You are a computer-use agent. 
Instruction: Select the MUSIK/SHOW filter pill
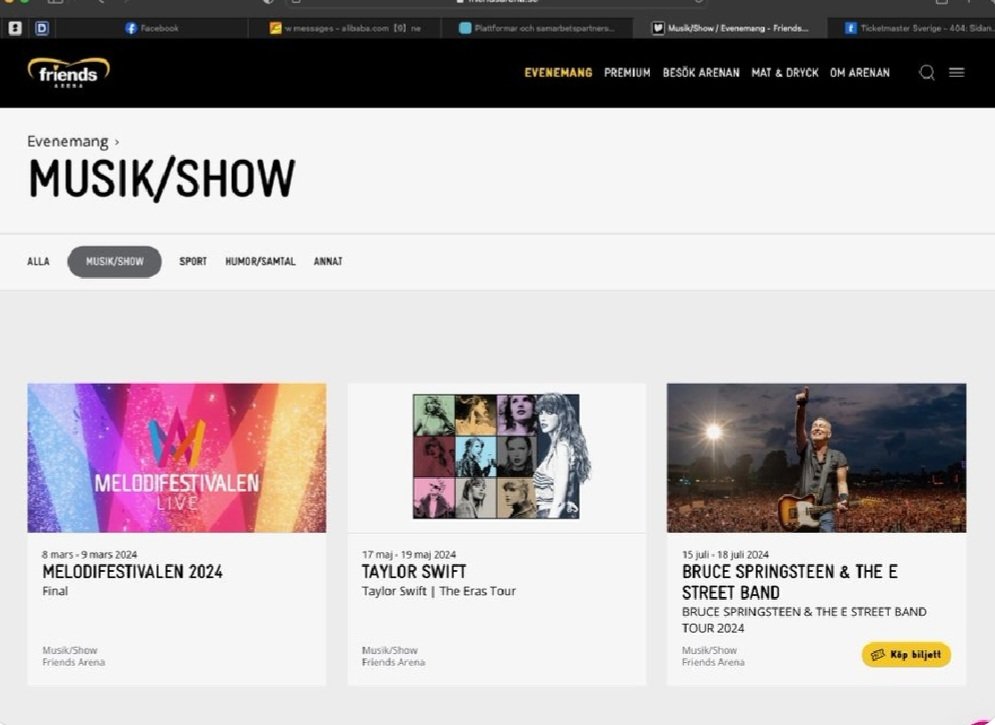(114, 261)
